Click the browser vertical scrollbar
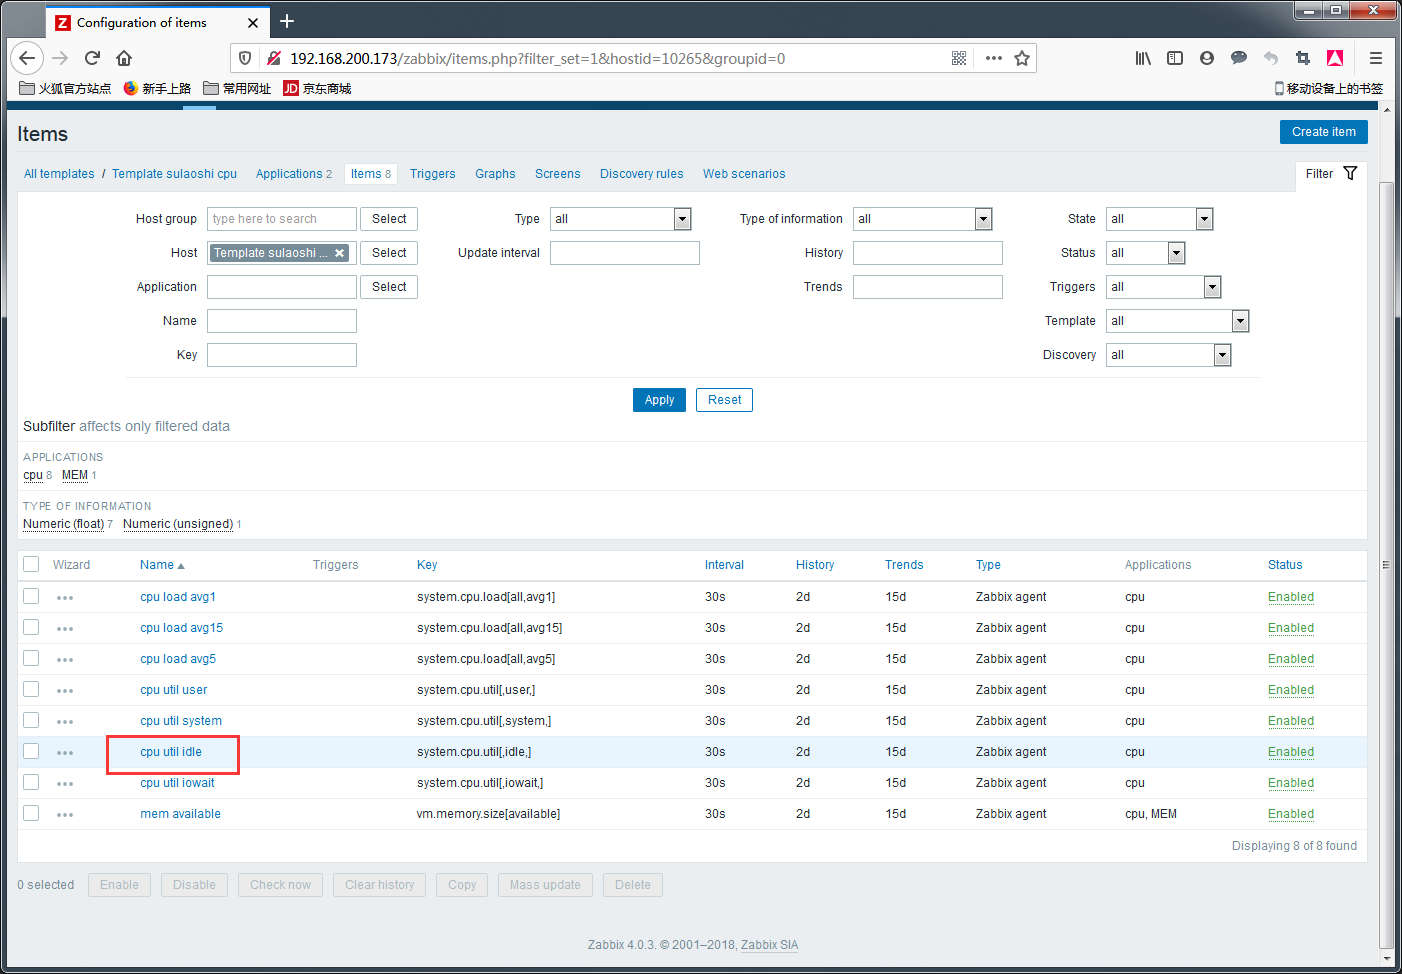 (1385, 565)
